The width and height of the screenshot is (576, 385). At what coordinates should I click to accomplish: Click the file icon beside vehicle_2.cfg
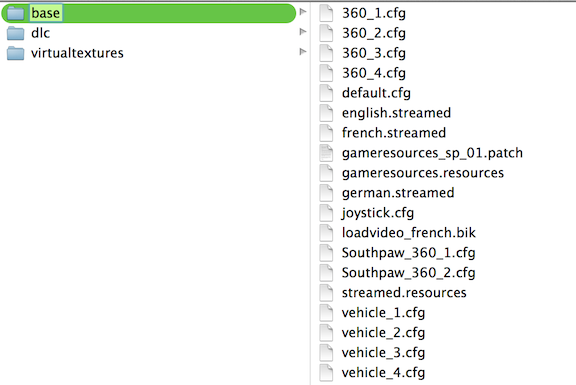tap(326, 332)
